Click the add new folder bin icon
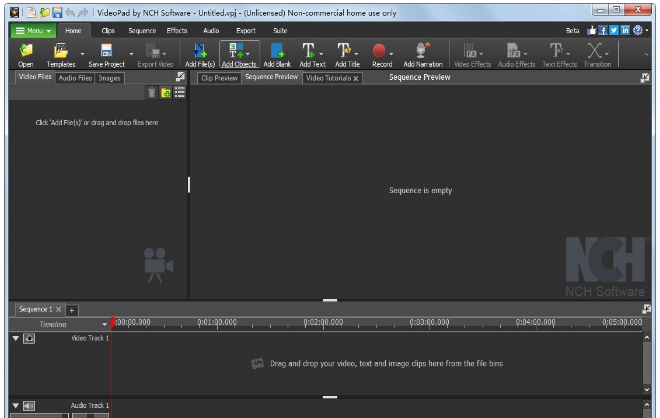This screenshot has width=660, height=418. coord(166,92)
